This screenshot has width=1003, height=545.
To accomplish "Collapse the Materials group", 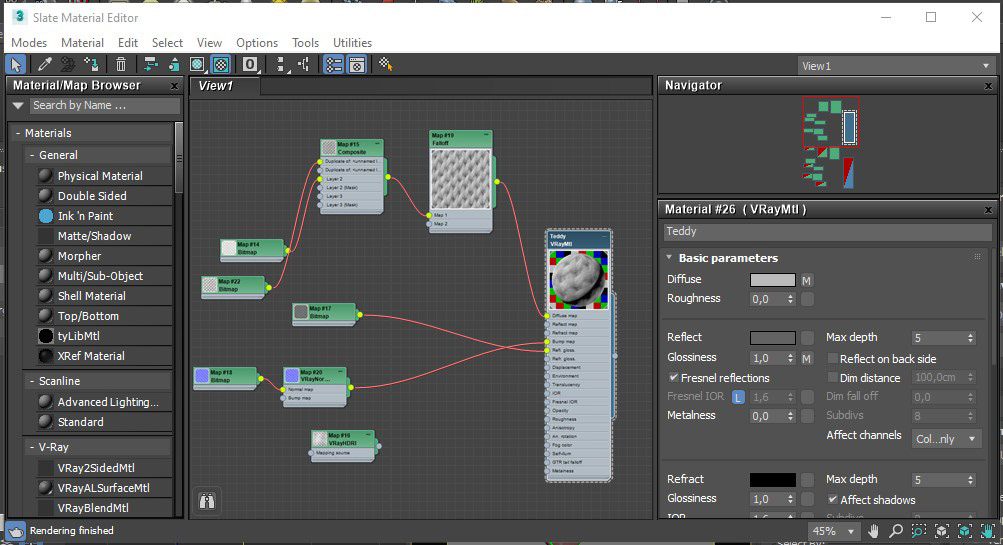I will (x=18, y=133).
